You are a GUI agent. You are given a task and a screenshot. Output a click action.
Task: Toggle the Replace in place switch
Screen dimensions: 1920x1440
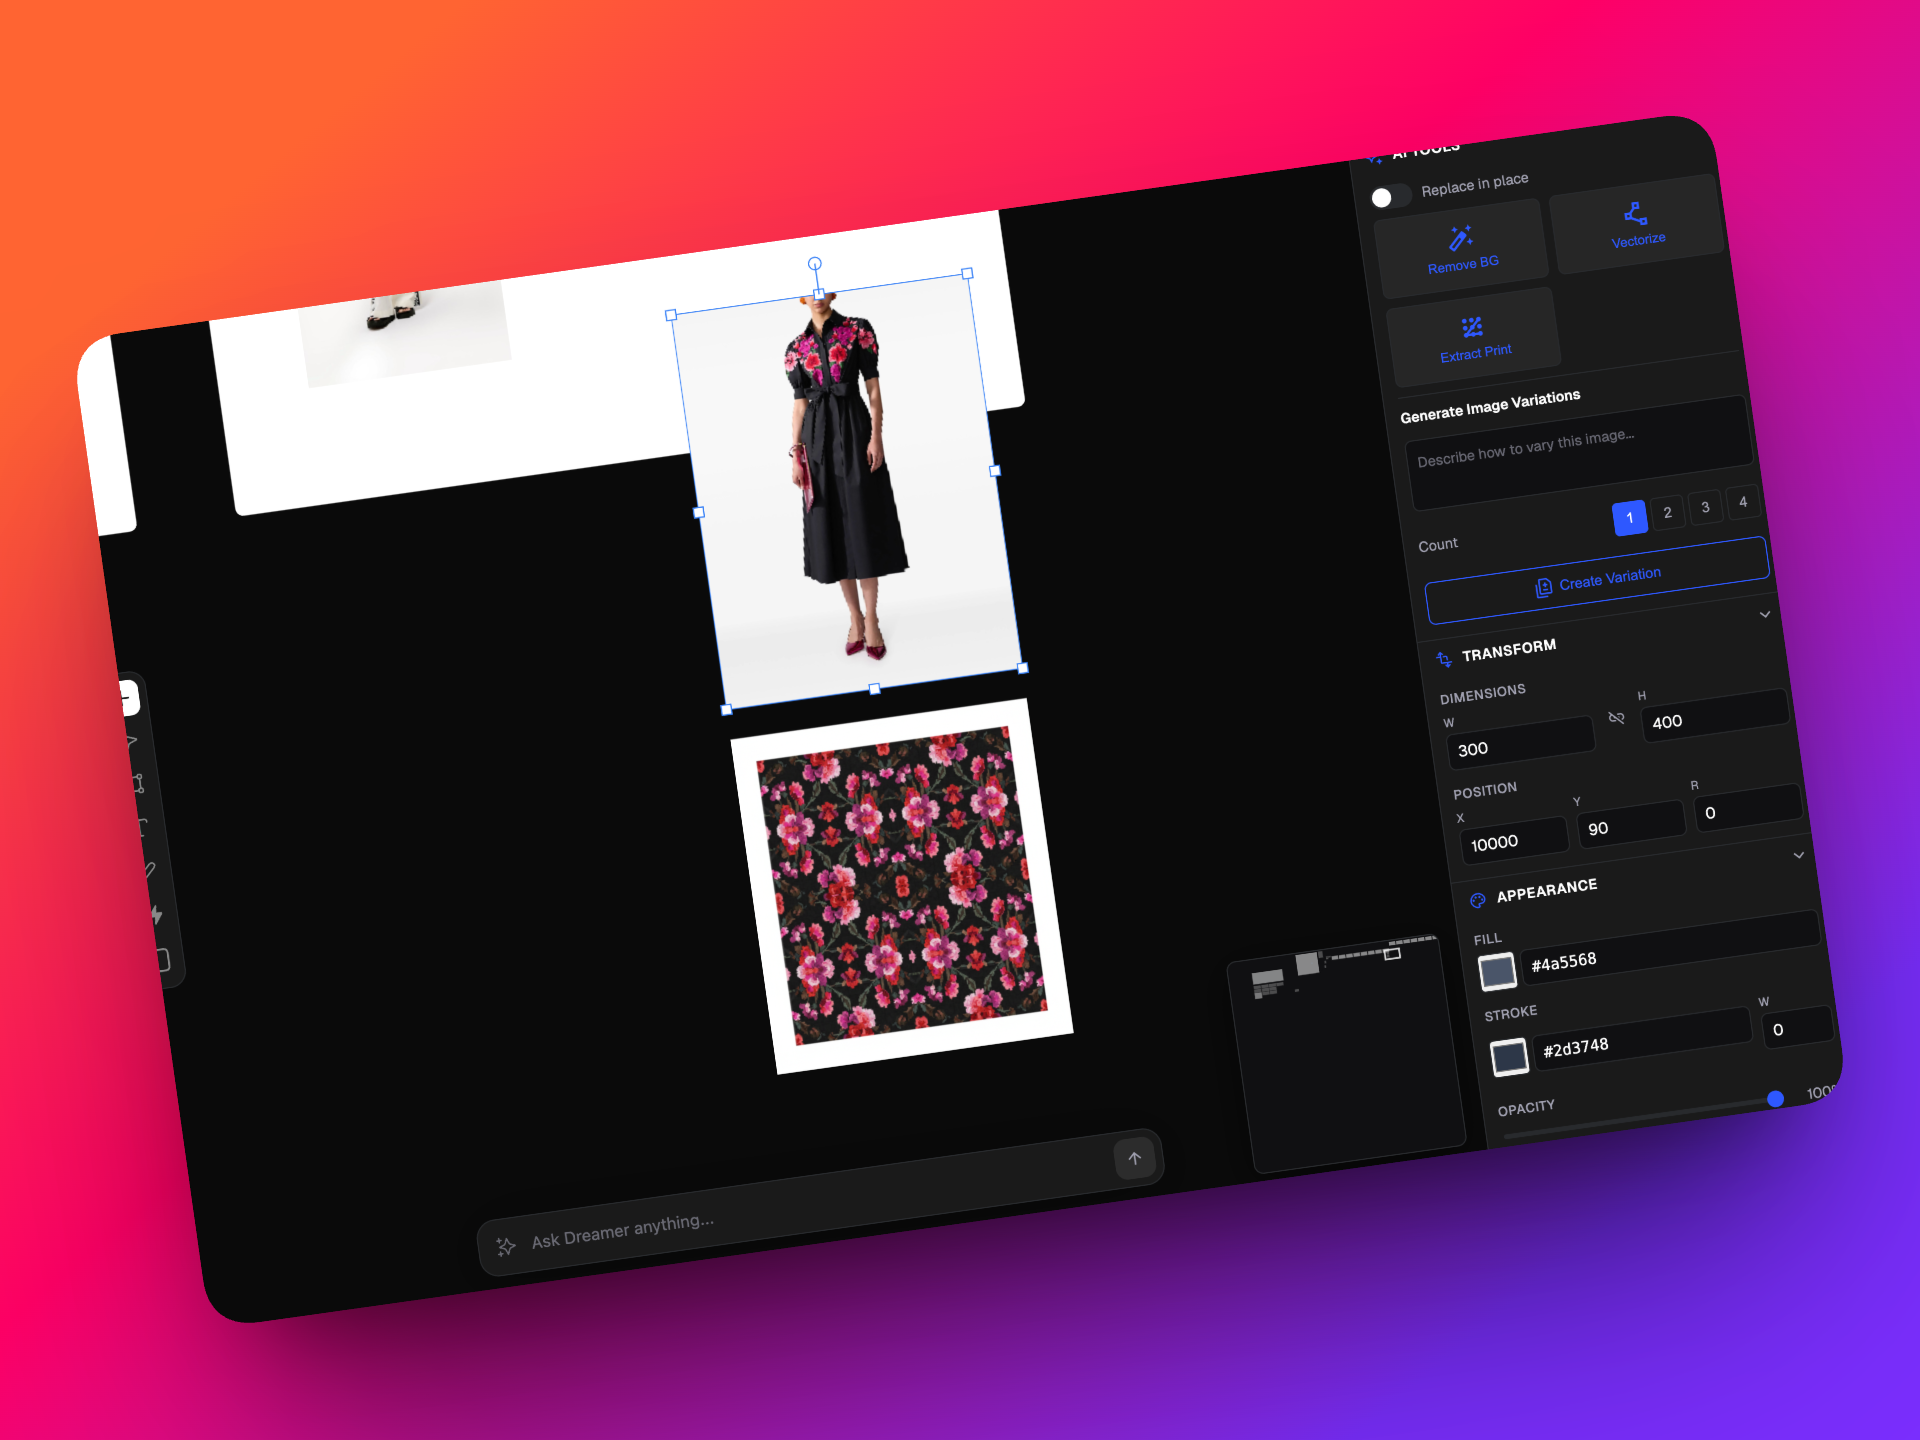click(1390, 196)
